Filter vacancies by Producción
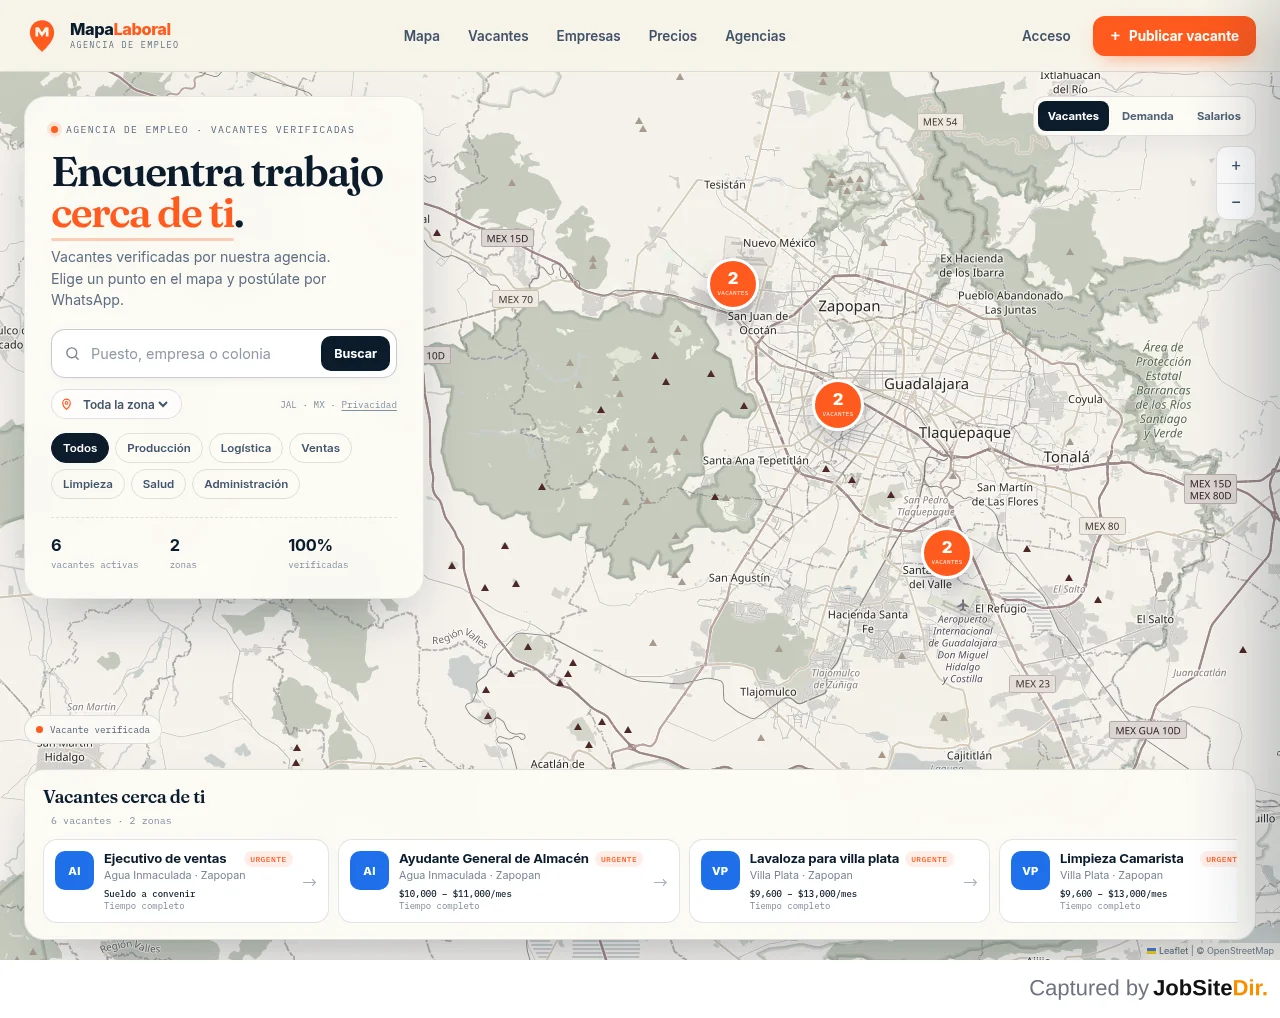This screenshot has height=1018, width=1280. point(159,448)
